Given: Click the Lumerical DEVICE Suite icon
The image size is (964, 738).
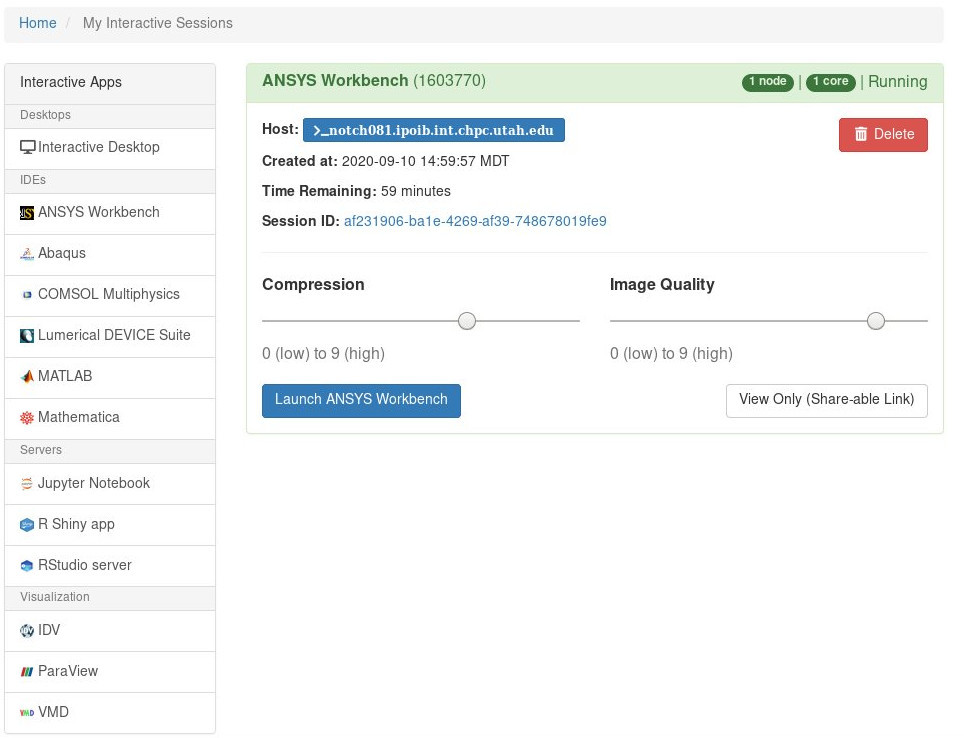Looking at the screenshot, I should click(x=27, y=336).
